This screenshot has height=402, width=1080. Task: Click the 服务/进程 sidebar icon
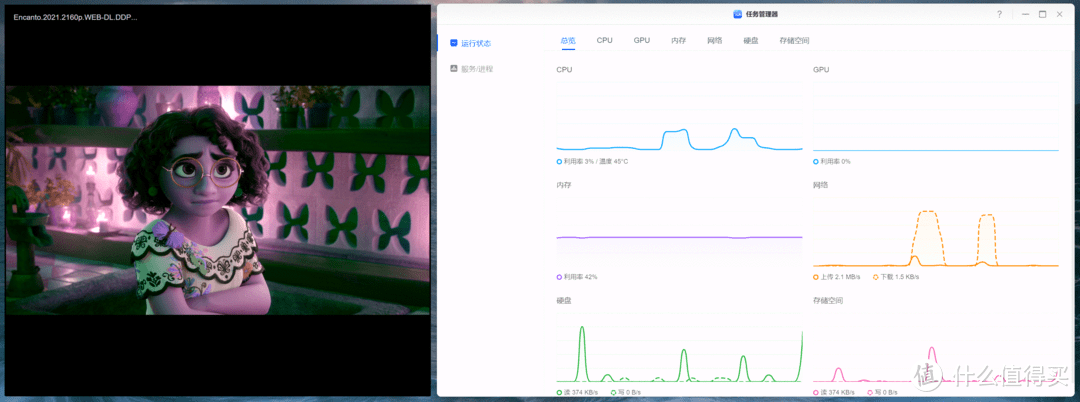(x=454, y=69)
